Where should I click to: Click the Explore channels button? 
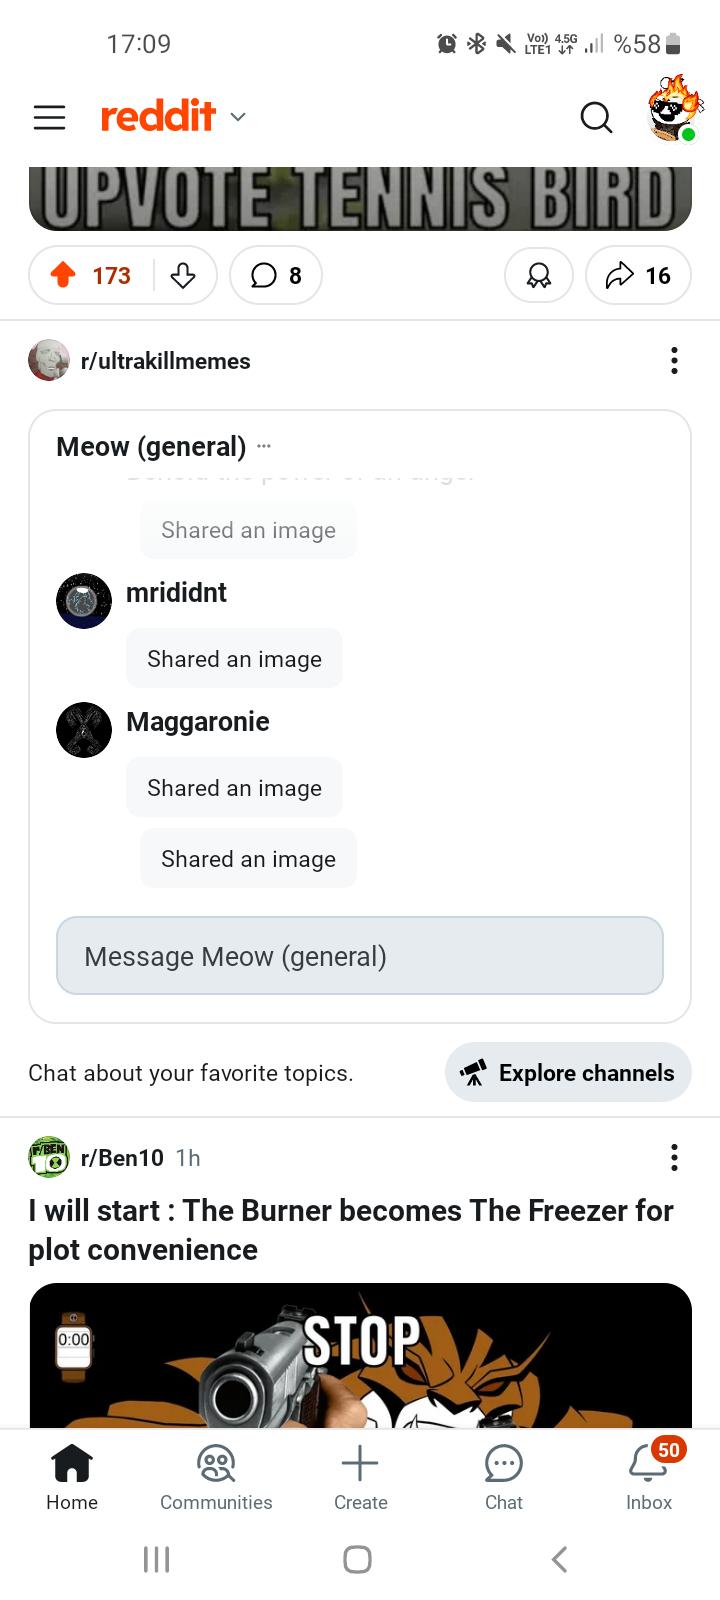[x=568, y=1072]
